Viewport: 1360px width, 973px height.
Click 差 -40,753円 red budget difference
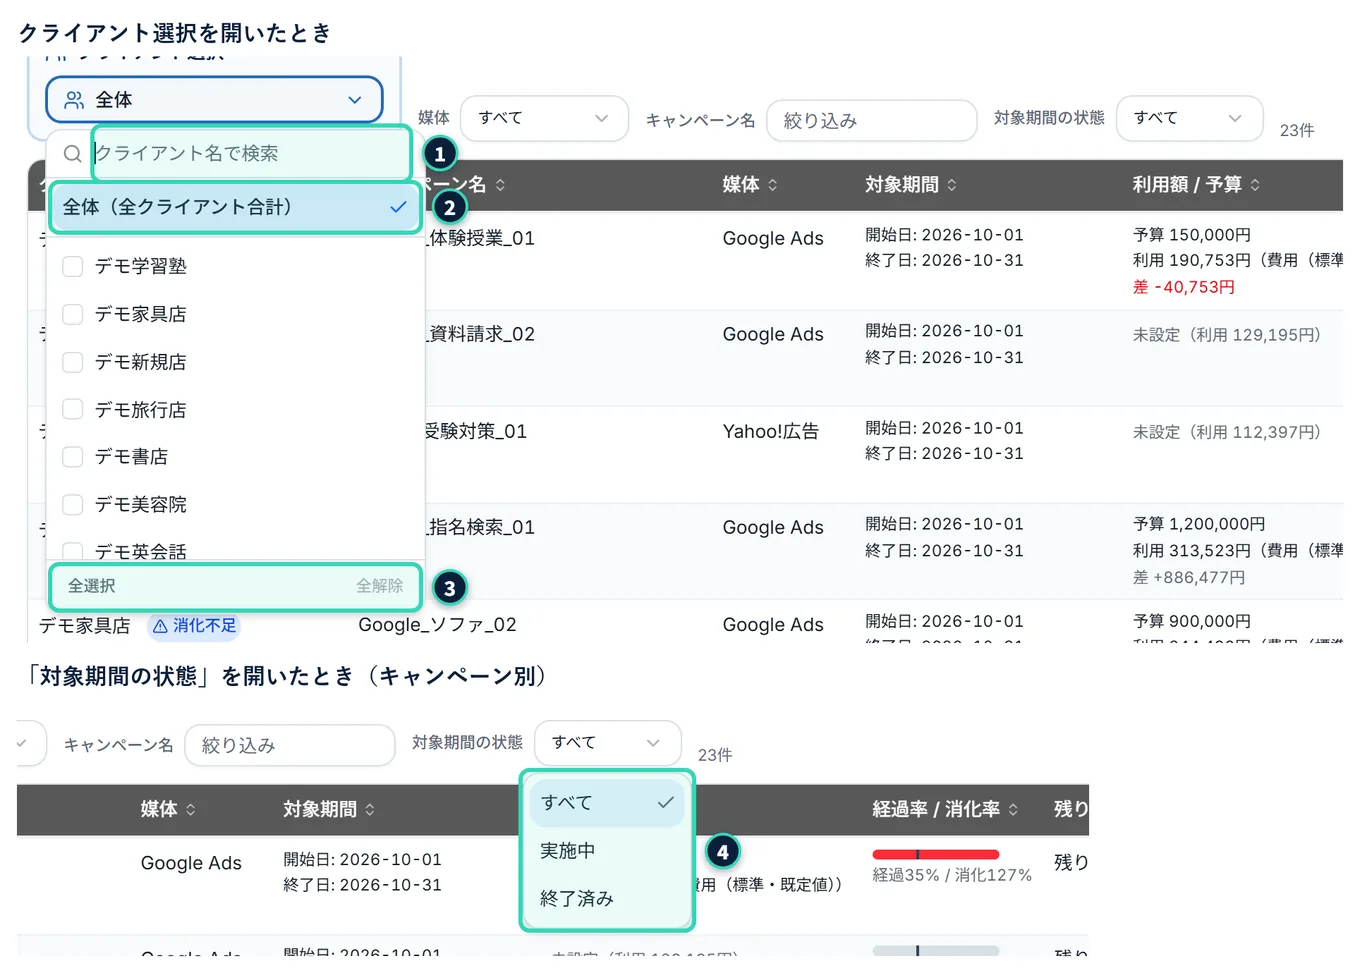pyautogui.click(x=1183, y=288)
